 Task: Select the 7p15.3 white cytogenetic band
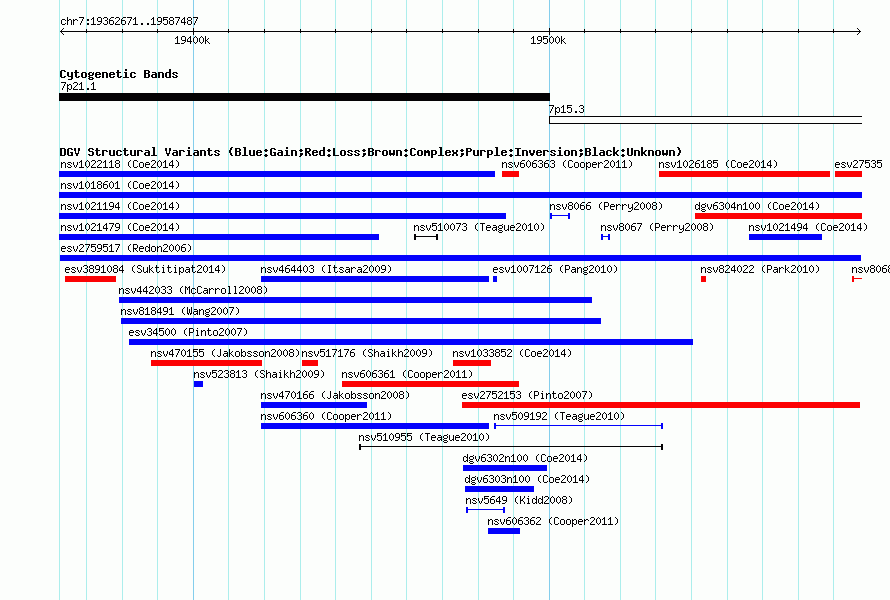click(706, 120)
